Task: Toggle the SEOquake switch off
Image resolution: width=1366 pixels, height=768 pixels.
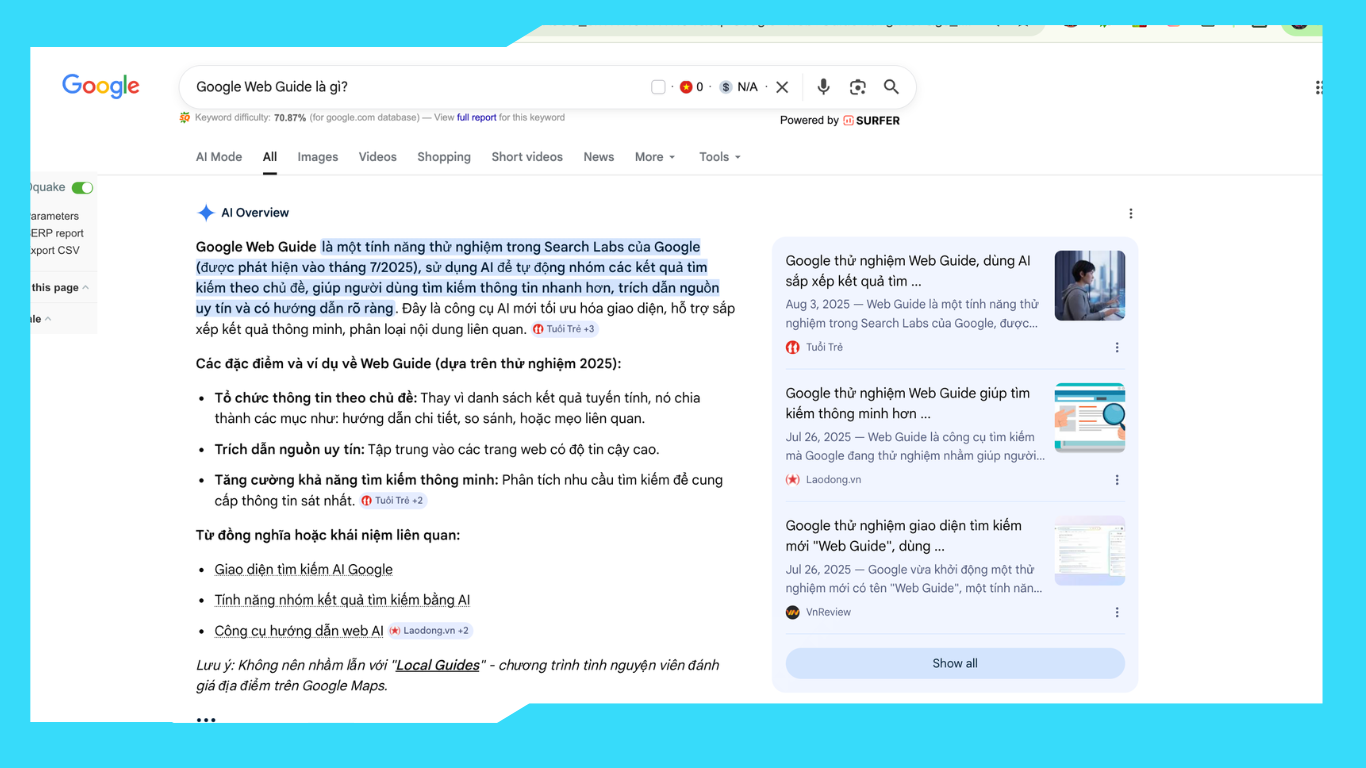Action: (x=82, y=188)
